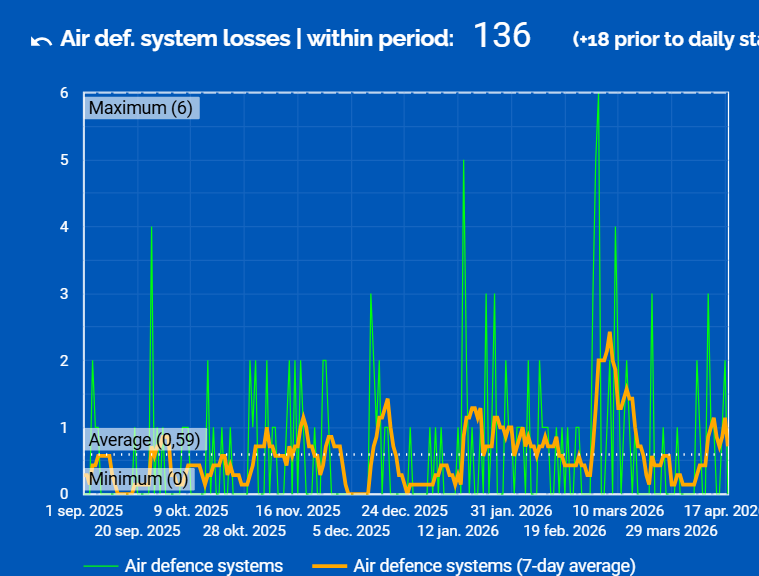This screenshot has width=759, height=576.
Task: Click the back arrow icon beside the title
Action: (41, 40)
